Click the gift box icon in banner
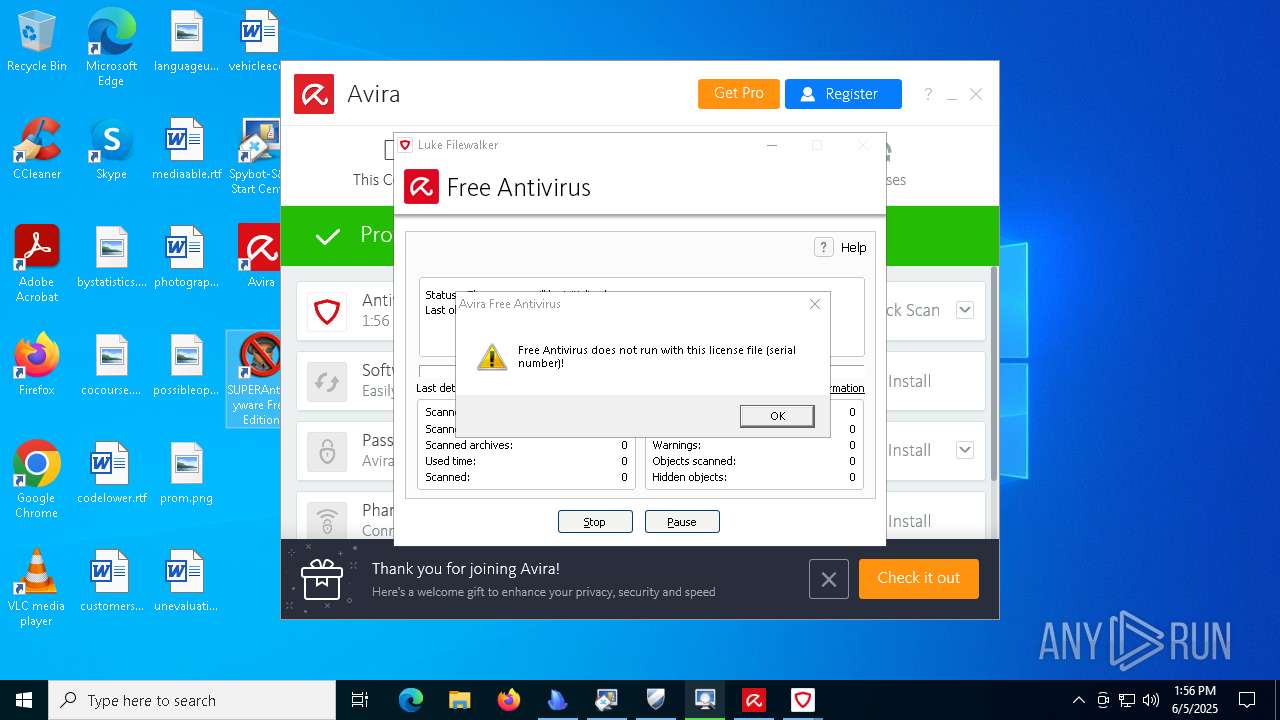 point(322,579)
